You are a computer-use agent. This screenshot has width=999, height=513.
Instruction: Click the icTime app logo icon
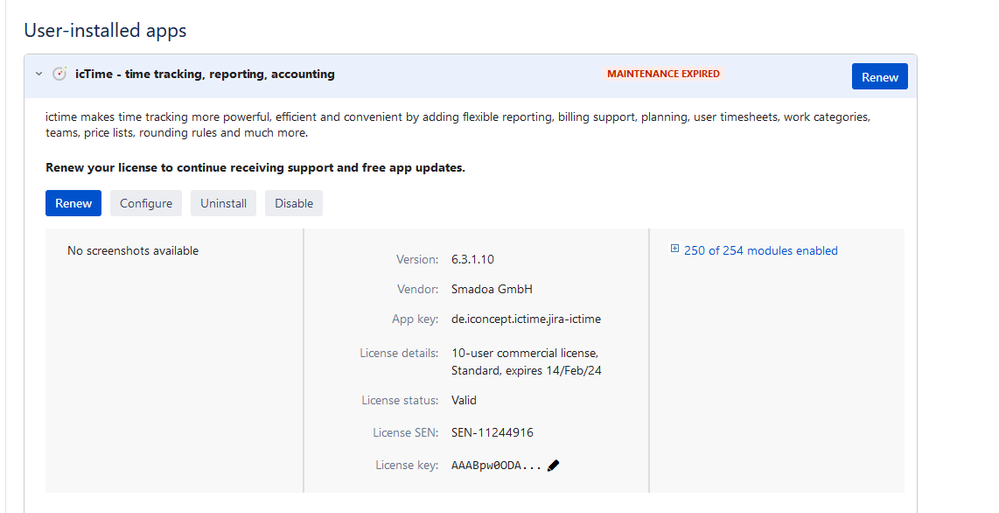[59, 74]
